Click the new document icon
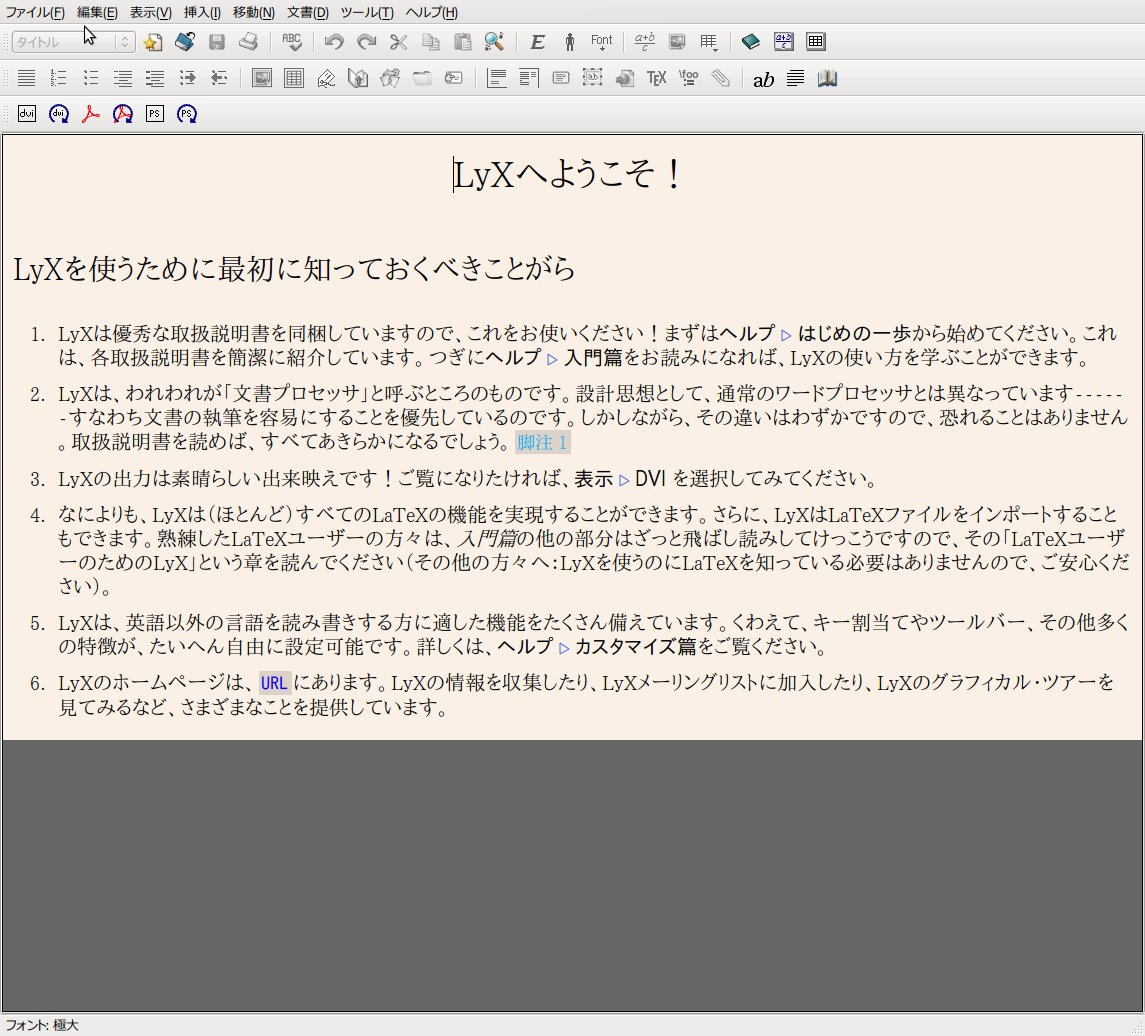The height and width of the screenshot is (1036, 1145). click(x=153, y=42)
